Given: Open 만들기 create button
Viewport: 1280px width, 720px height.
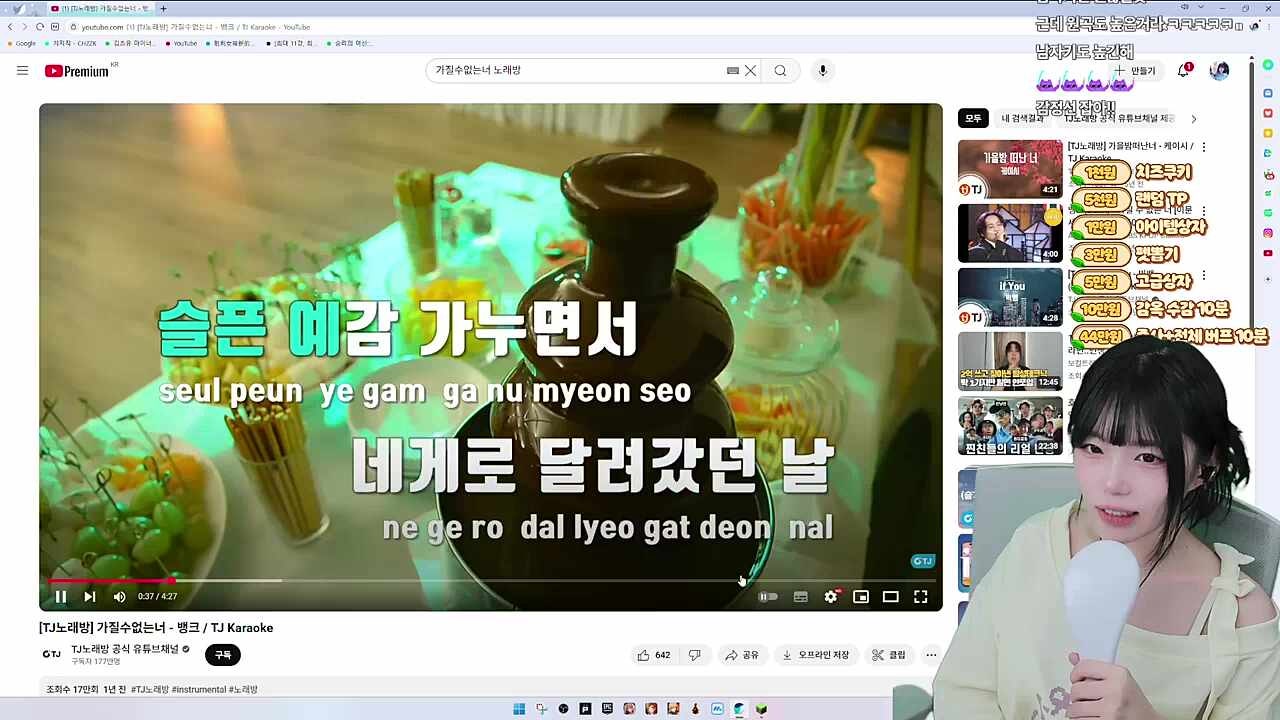Looking at the screenshot, I should pyautogui.click(x=1136, y=71).
